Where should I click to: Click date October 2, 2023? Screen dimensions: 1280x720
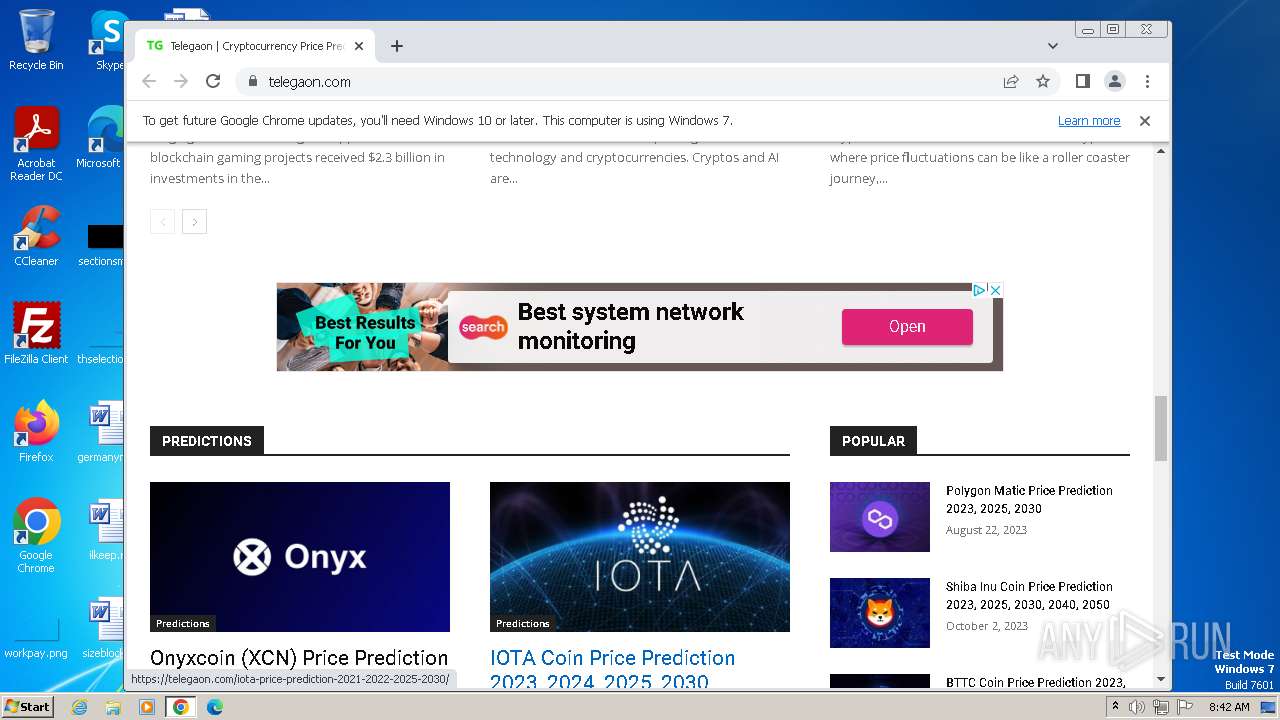(x=987, y=626)
